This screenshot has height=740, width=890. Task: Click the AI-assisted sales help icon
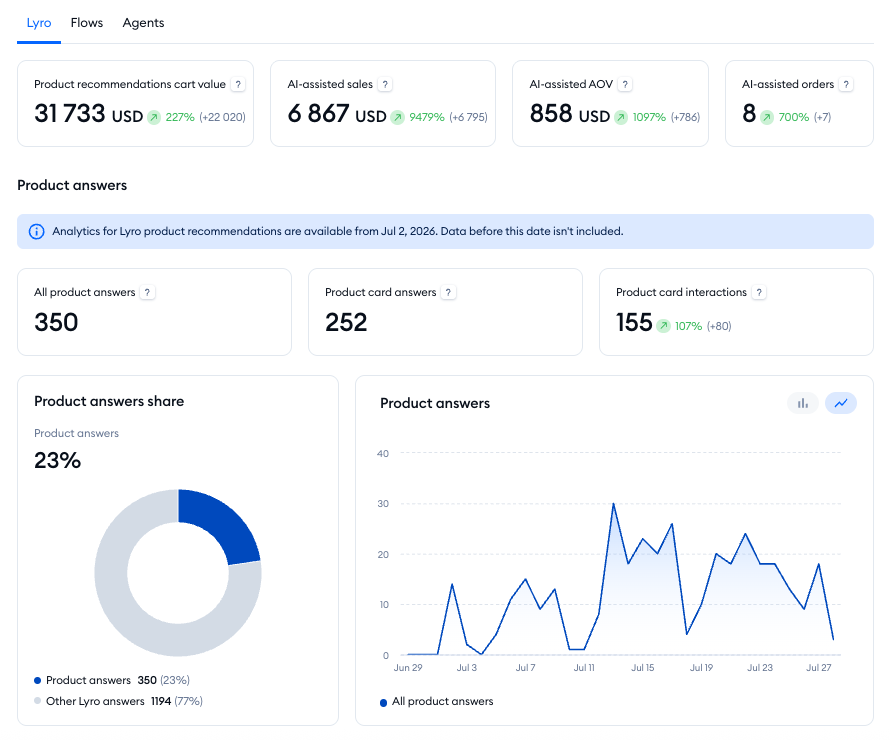[x=385, y=85]
